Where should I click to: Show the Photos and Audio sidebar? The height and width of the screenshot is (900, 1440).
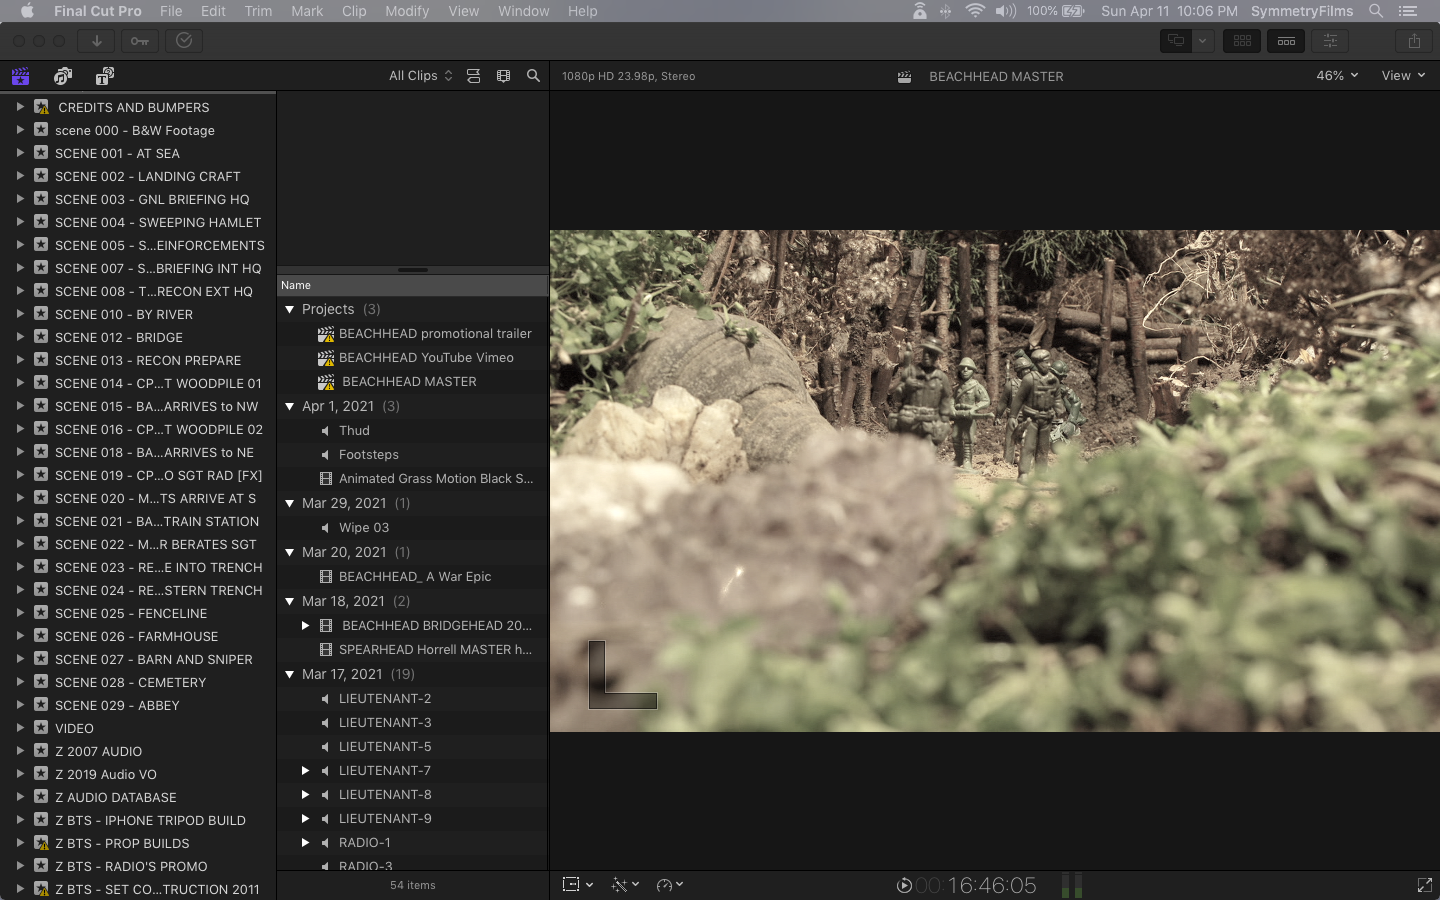(63, 76)
